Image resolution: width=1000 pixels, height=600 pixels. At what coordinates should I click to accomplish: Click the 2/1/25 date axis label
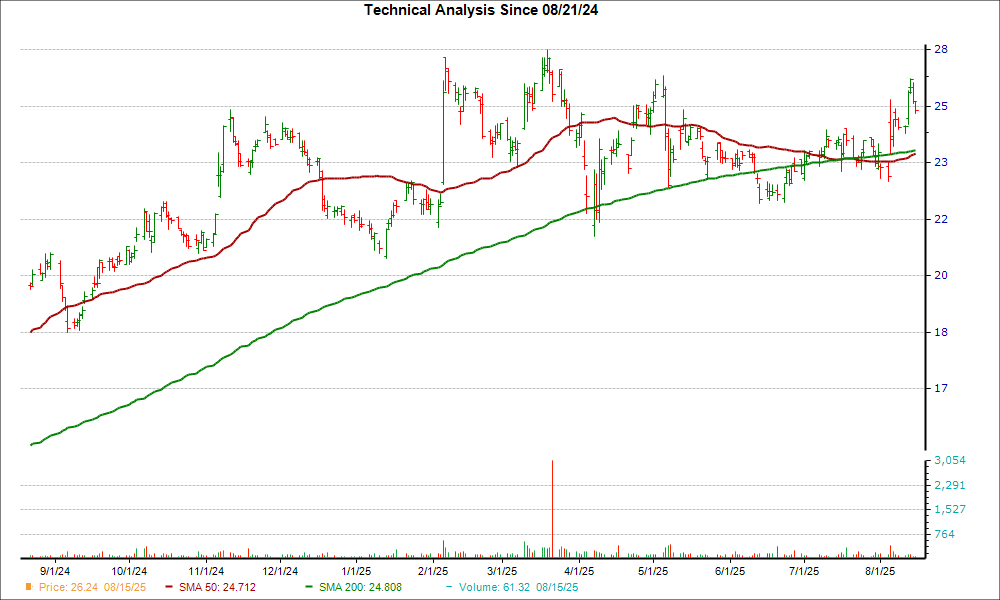pyautogui.click(x=433, y=571)
